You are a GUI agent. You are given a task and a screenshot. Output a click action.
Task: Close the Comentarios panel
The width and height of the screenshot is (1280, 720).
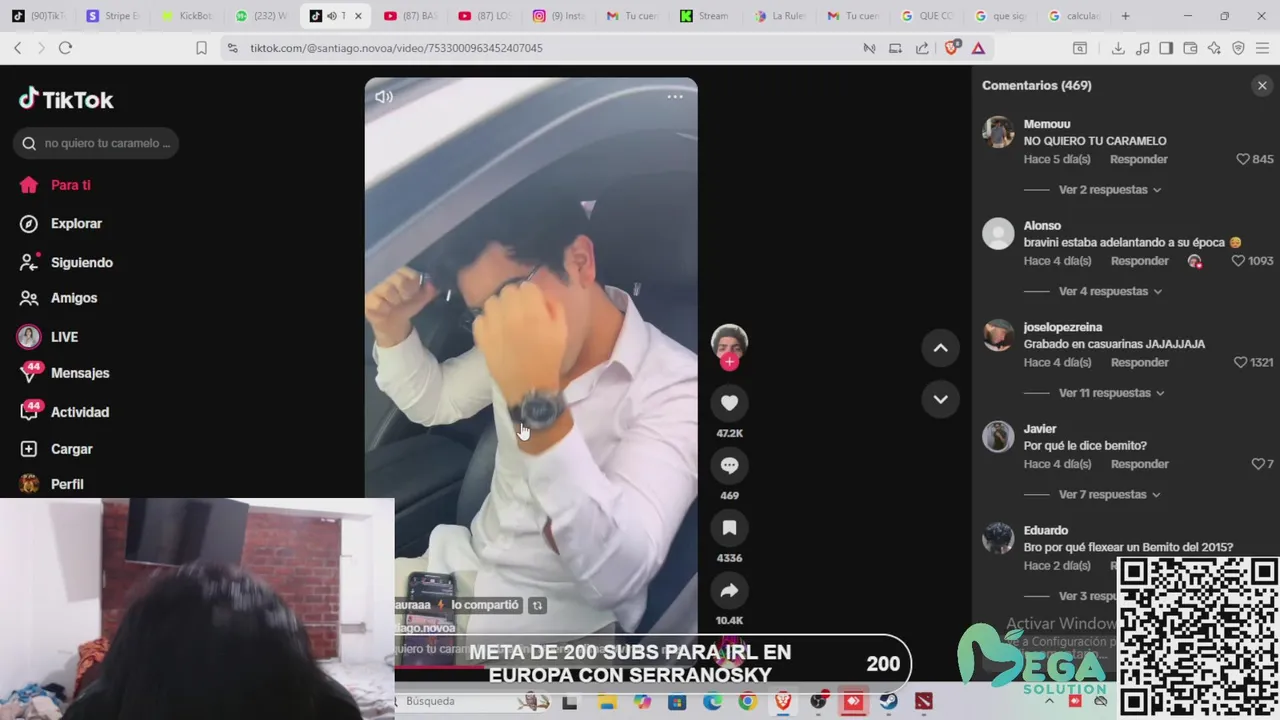pos(1262,86)
